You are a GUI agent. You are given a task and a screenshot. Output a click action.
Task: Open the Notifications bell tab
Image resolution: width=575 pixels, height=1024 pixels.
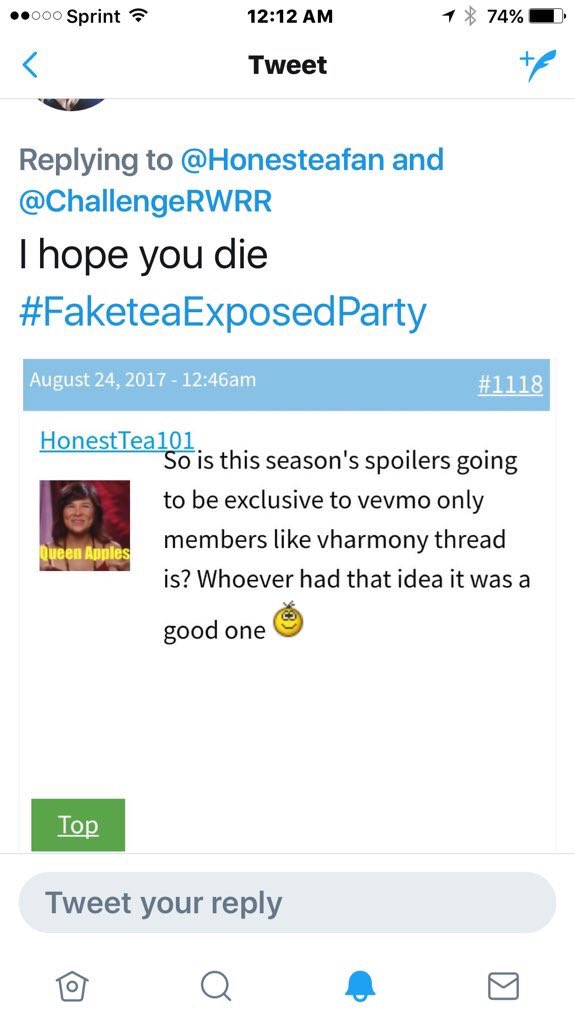click(x=359, y=984)
